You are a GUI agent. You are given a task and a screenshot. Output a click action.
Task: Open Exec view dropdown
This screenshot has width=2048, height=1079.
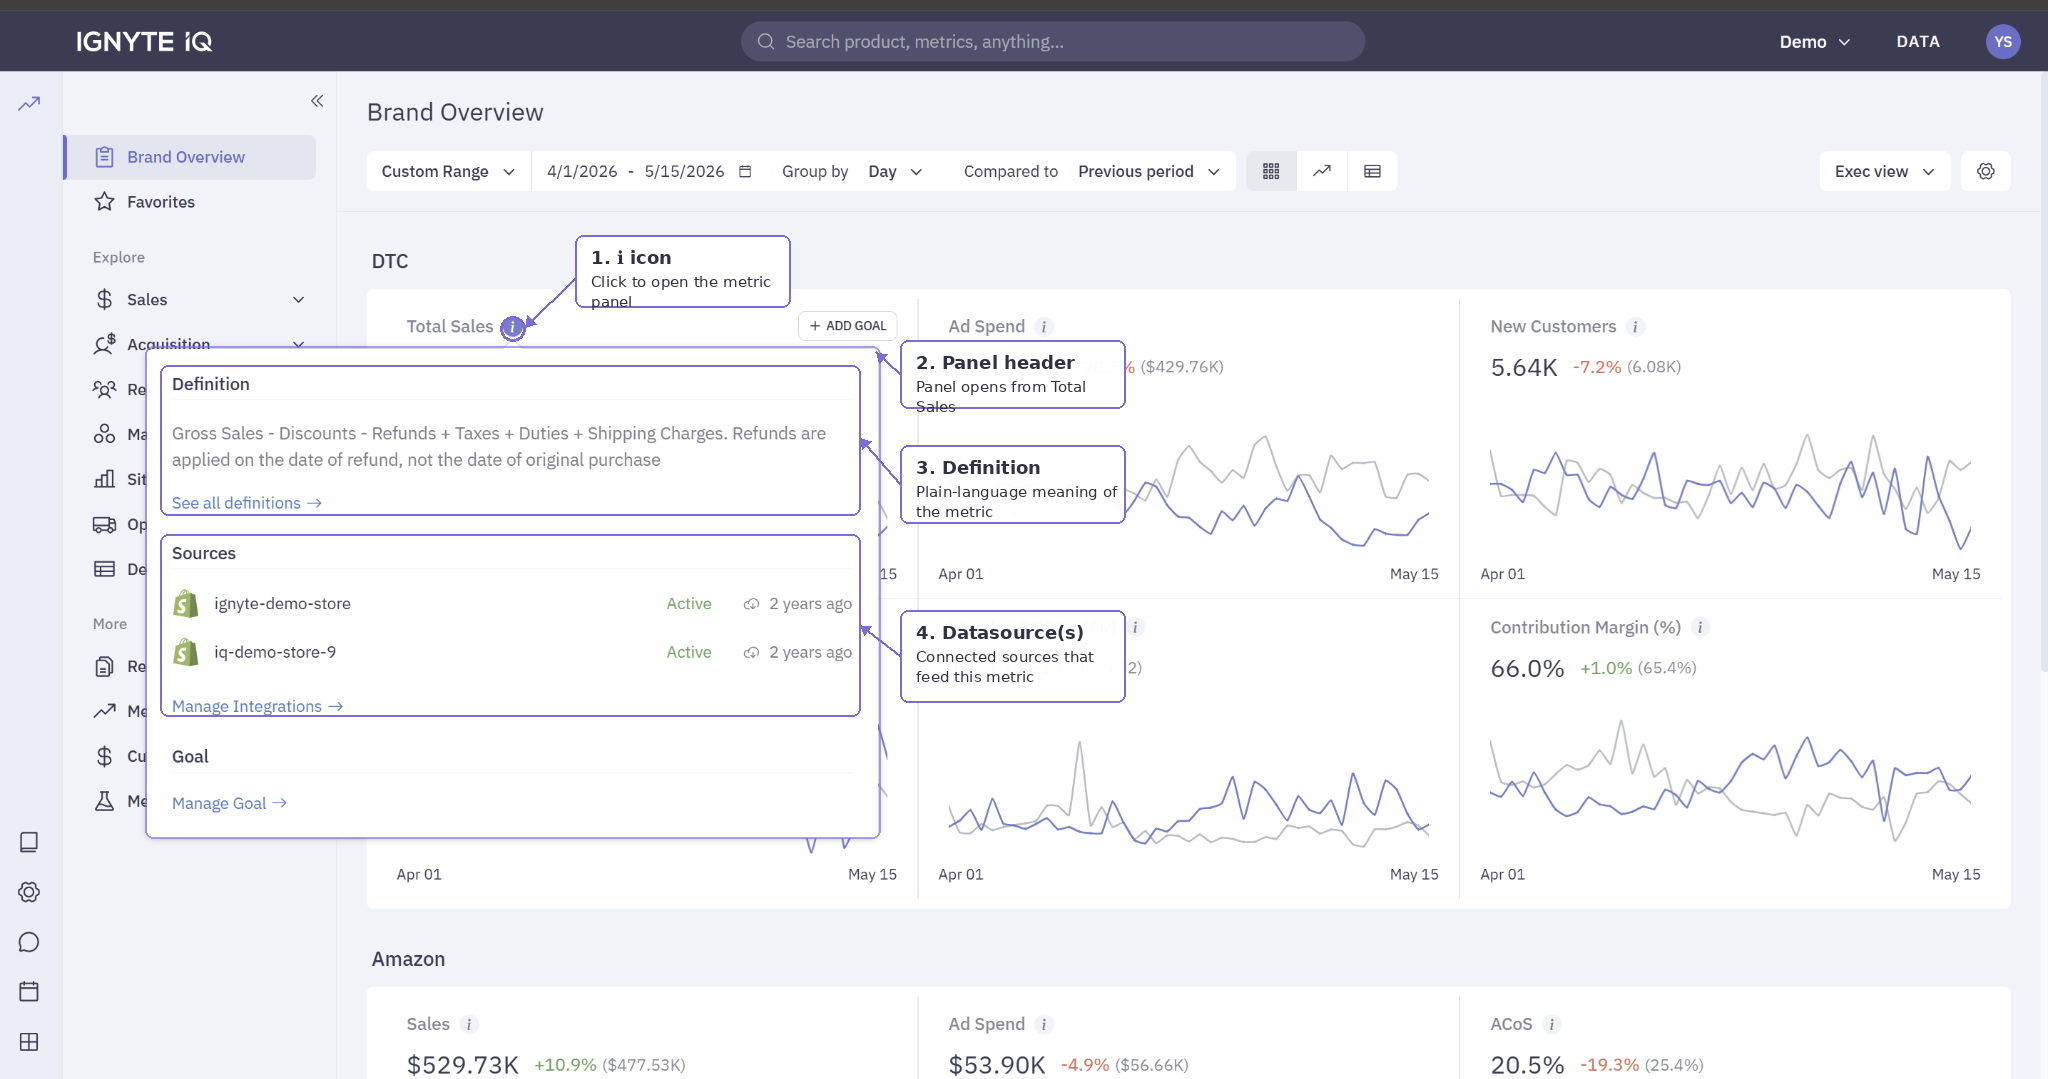coord(1884,171)
